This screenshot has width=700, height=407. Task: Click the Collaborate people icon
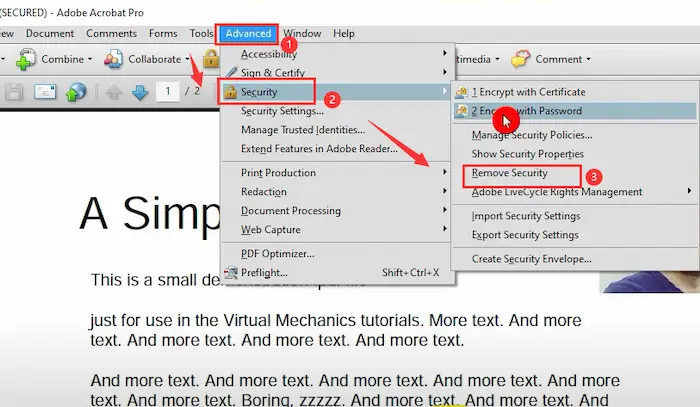point(113,59)
